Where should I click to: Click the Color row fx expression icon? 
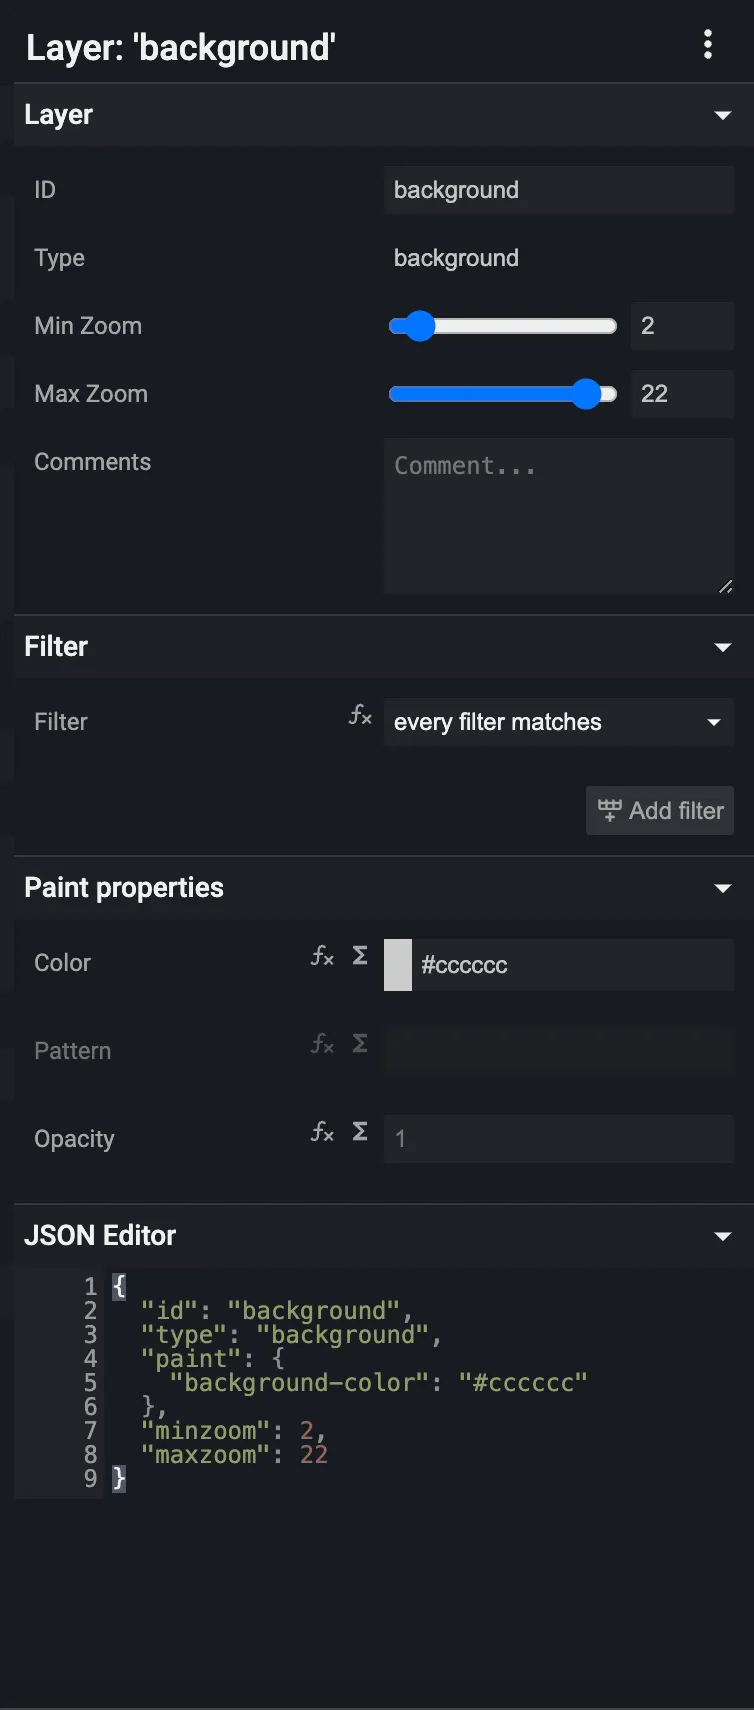pyautogui.click(x=322, y=956)
